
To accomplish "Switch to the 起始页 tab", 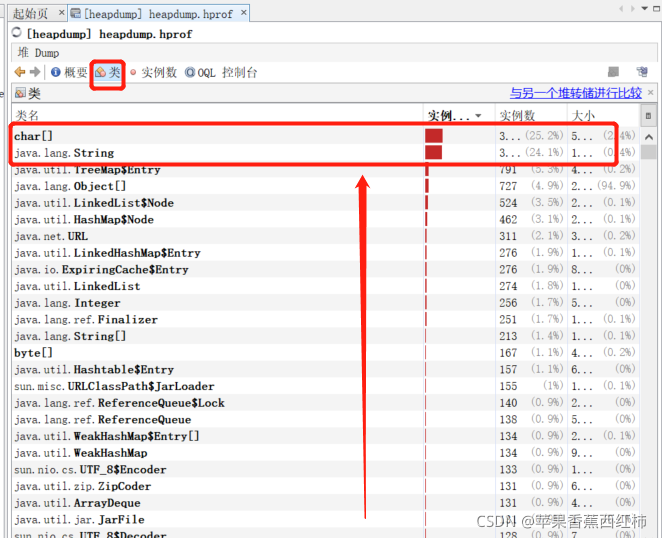I will [30, 14].
